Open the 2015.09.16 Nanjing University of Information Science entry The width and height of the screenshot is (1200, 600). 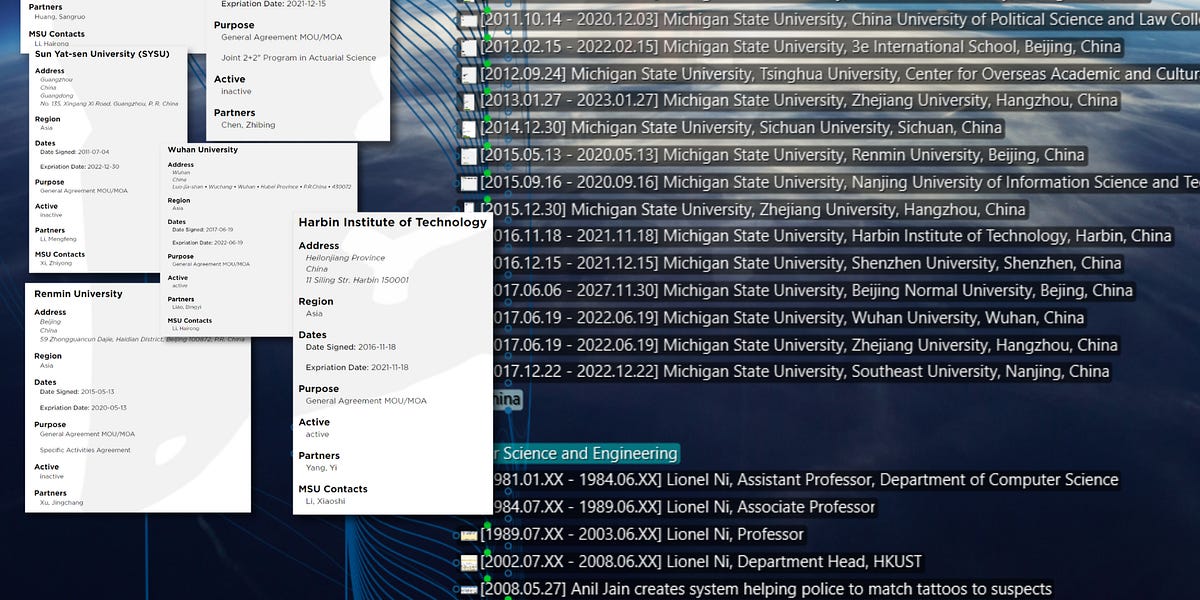[840, 182]
